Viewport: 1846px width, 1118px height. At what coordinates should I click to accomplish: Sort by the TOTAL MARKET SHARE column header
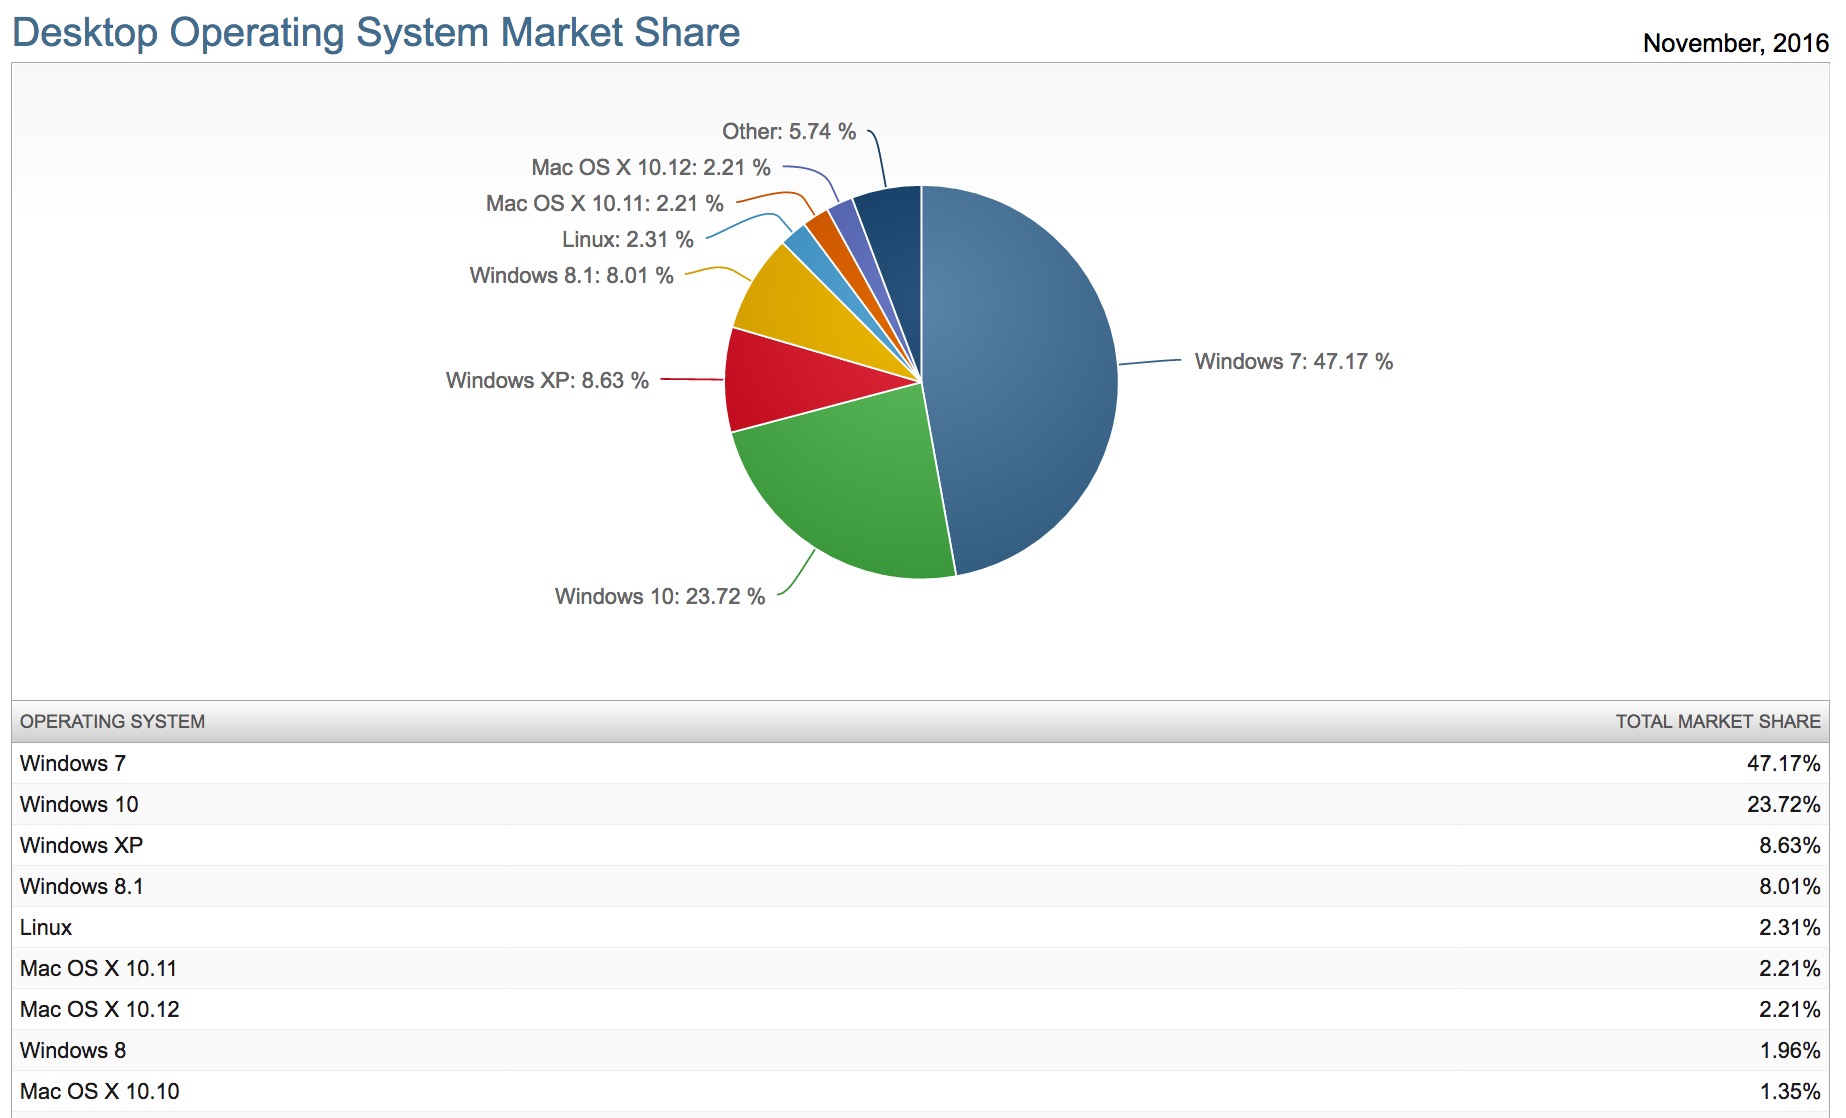tap(1717, 722)
